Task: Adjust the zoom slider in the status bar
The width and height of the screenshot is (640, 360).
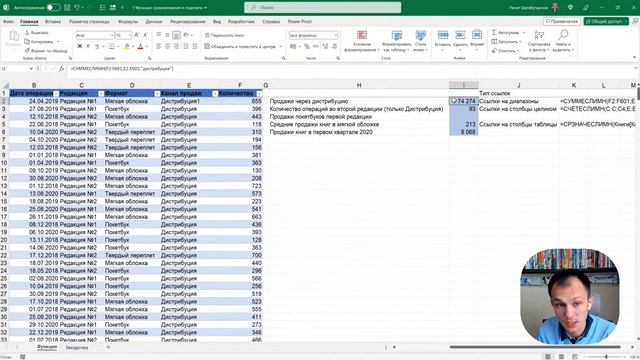Action: 606,357
